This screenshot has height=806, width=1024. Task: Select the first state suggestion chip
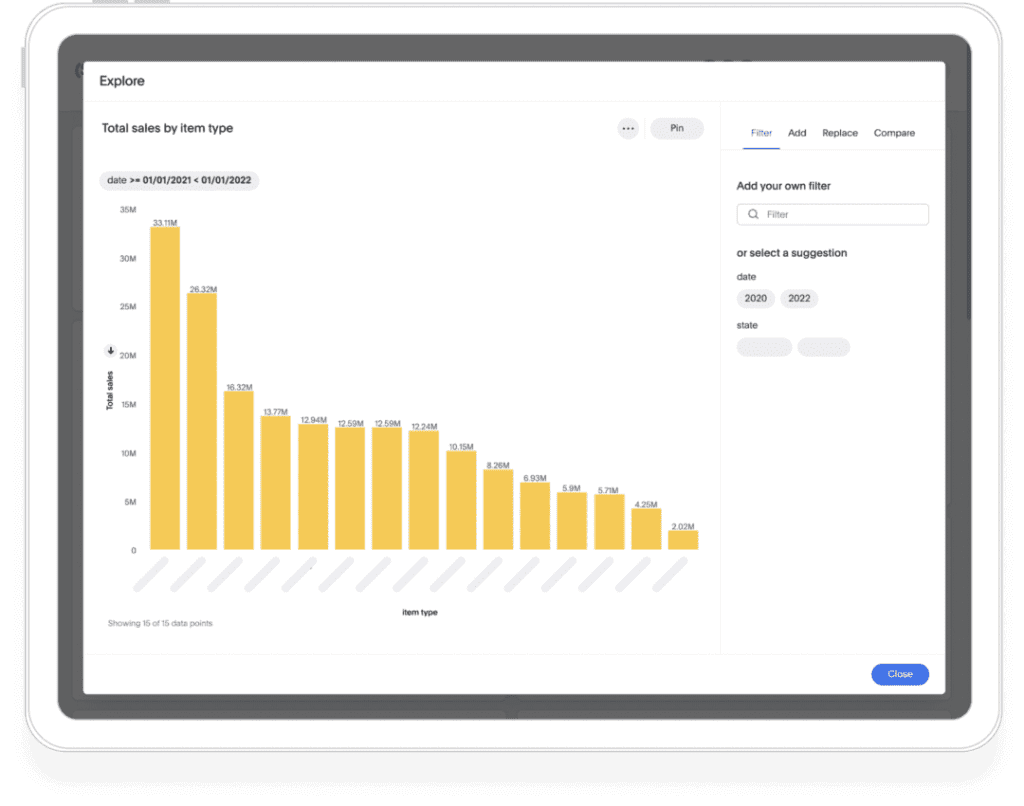pyautogui.click(x=764, y=347)
